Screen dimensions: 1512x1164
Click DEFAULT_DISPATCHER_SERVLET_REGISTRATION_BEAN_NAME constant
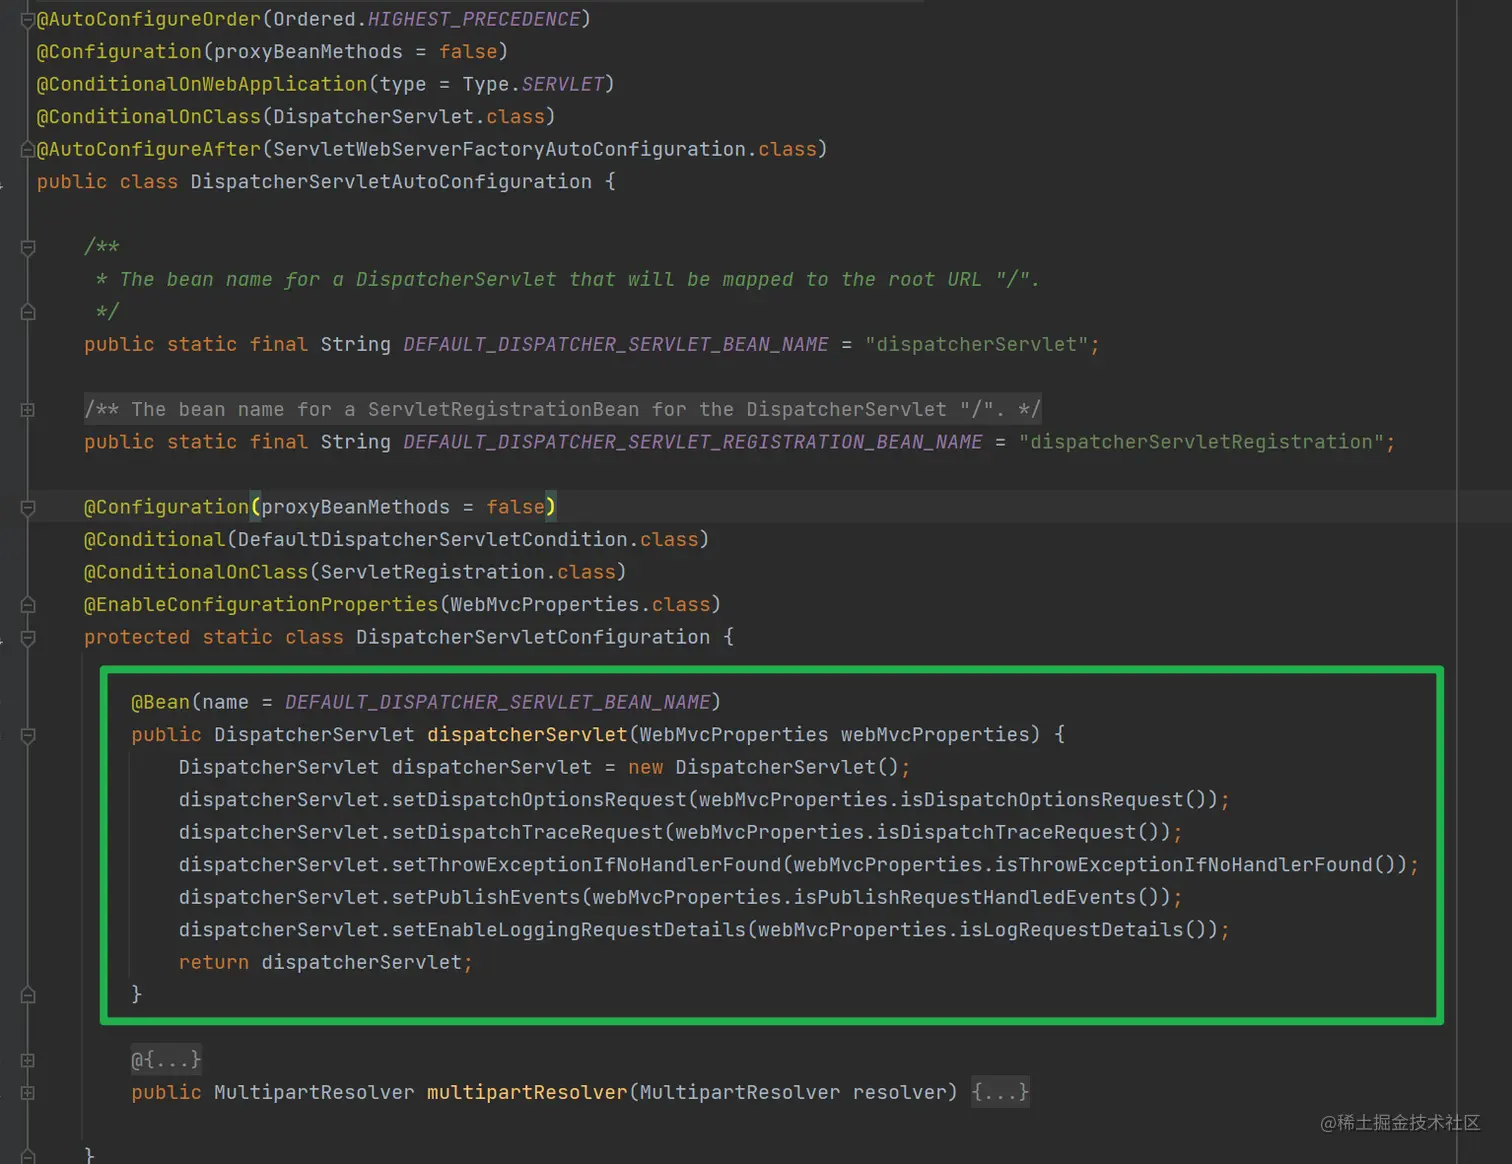(693, 442)
